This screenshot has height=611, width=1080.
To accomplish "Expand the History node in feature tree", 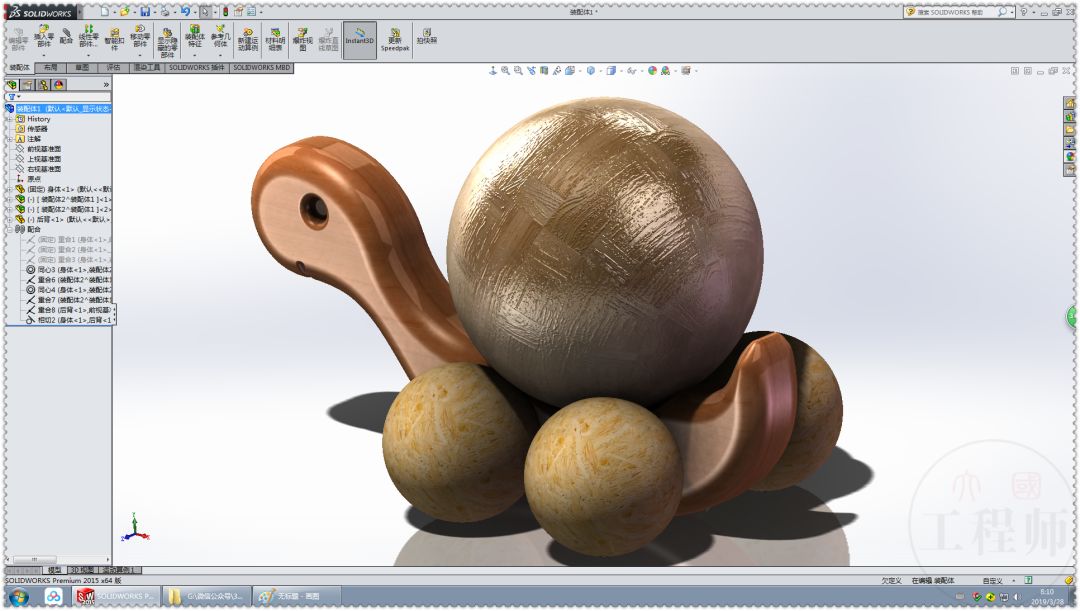I will click(9, 119).
